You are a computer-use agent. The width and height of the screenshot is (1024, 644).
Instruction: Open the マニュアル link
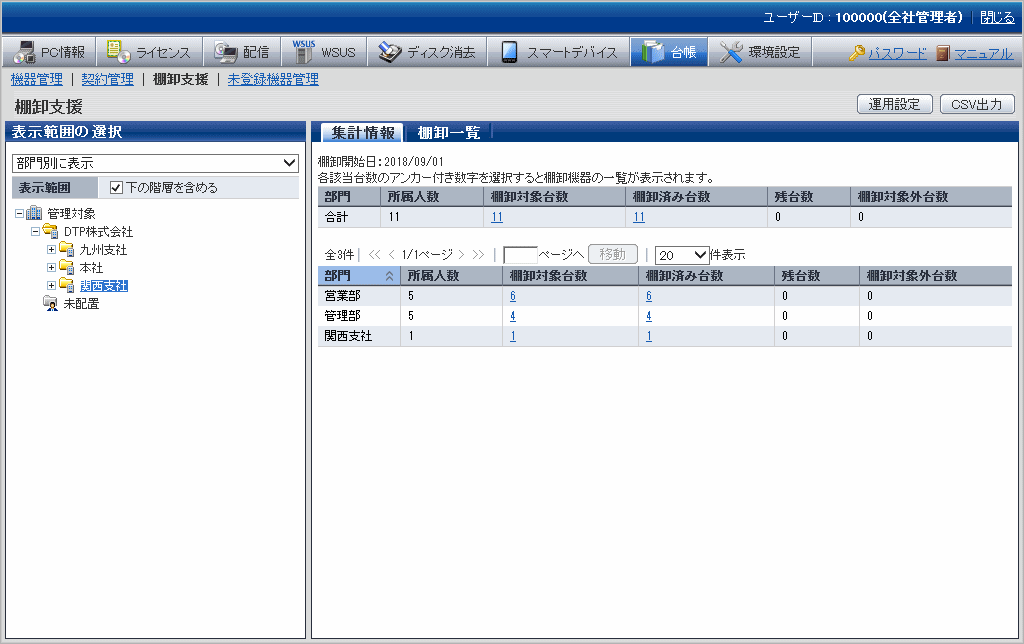pos(982,53)
